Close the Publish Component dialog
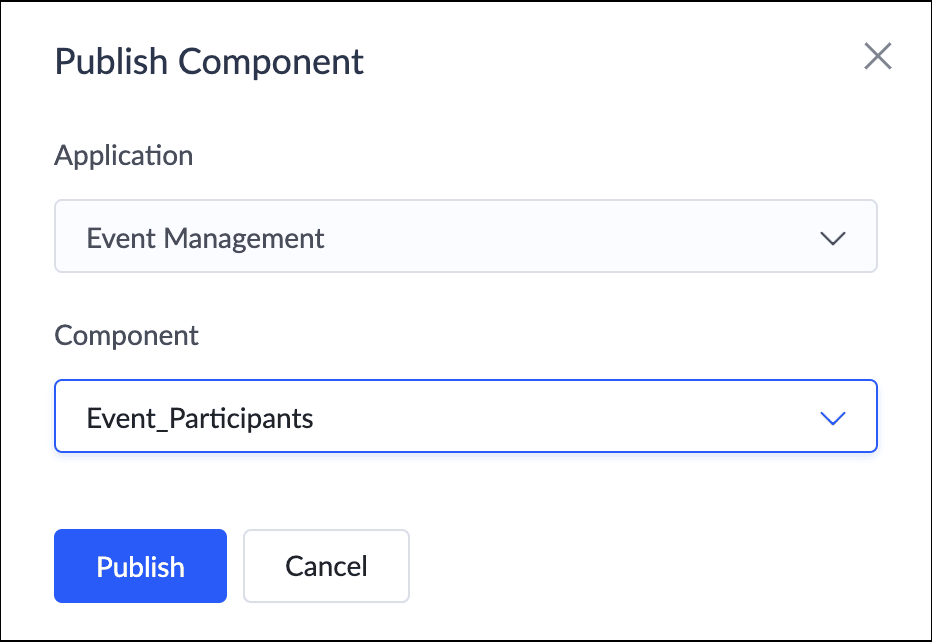Screen dimensions: 932x642 point(877,57)
